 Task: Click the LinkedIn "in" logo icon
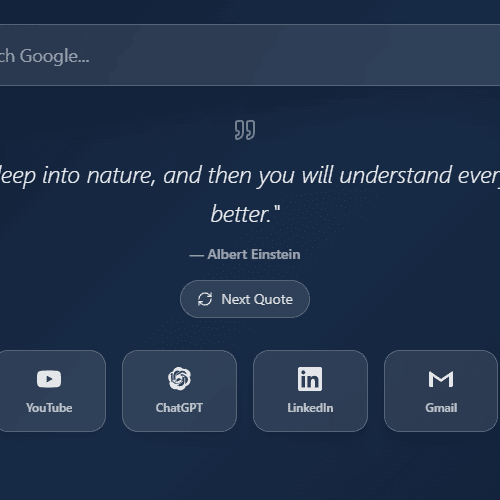310,379
